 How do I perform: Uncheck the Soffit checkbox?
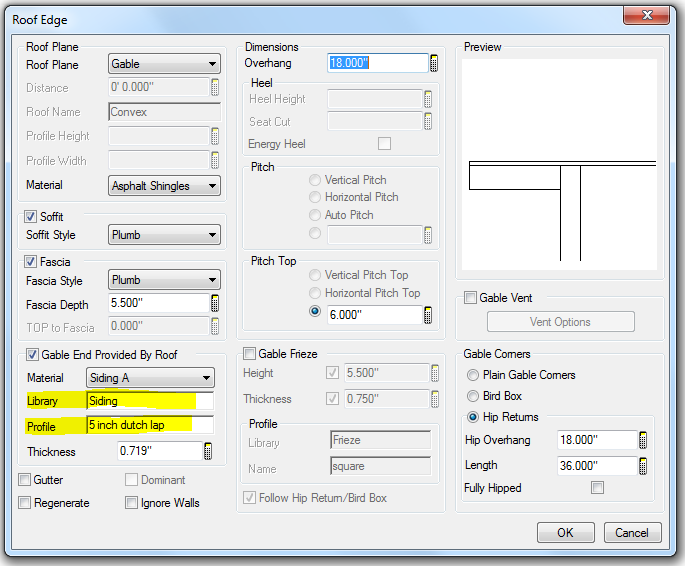pyautogui.click(x=30, y=217)
